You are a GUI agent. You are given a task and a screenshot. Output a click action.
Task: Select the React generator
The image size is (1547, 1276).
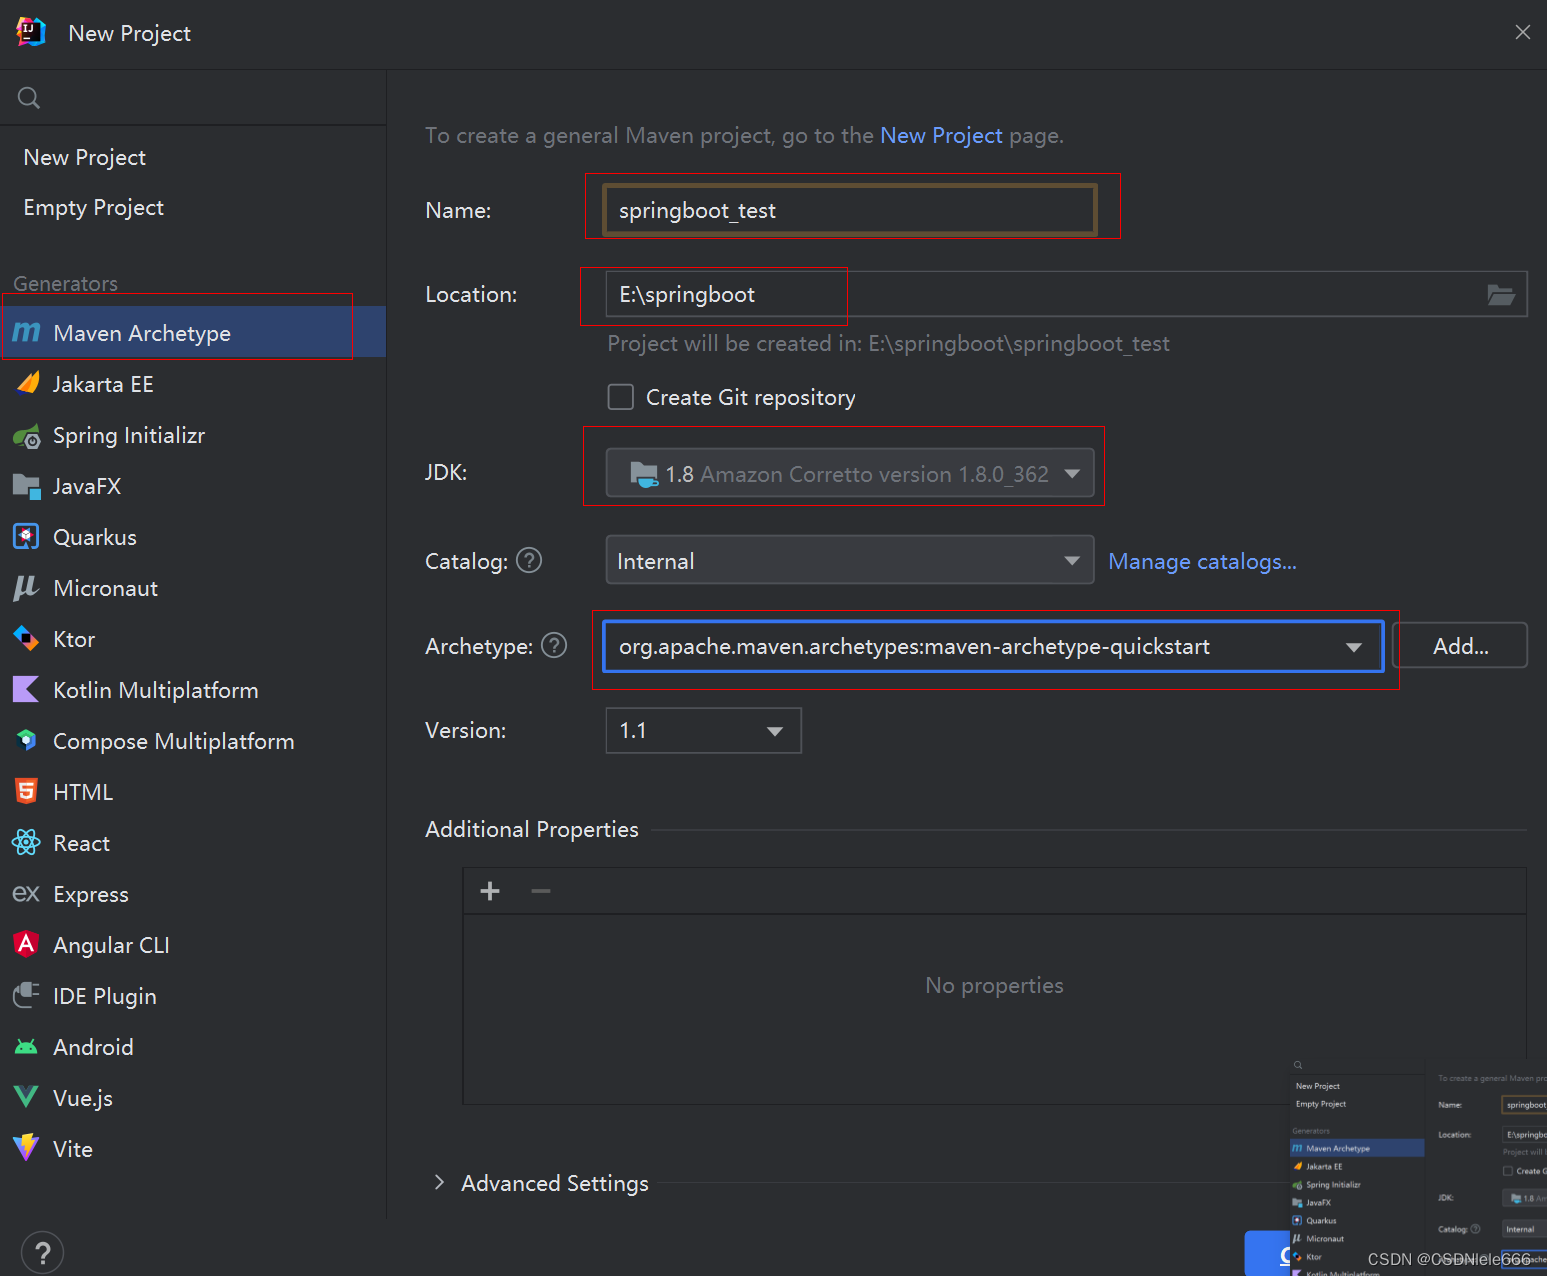(81, 843)
